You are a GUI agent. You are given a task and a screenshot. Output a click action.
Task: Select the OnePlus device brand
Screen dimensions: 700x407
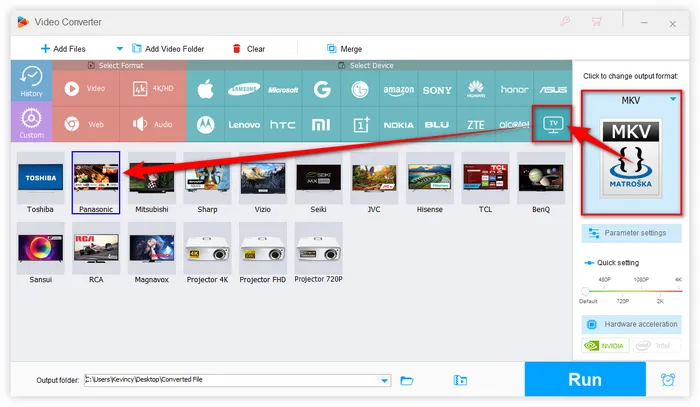[x=360, y=125]
